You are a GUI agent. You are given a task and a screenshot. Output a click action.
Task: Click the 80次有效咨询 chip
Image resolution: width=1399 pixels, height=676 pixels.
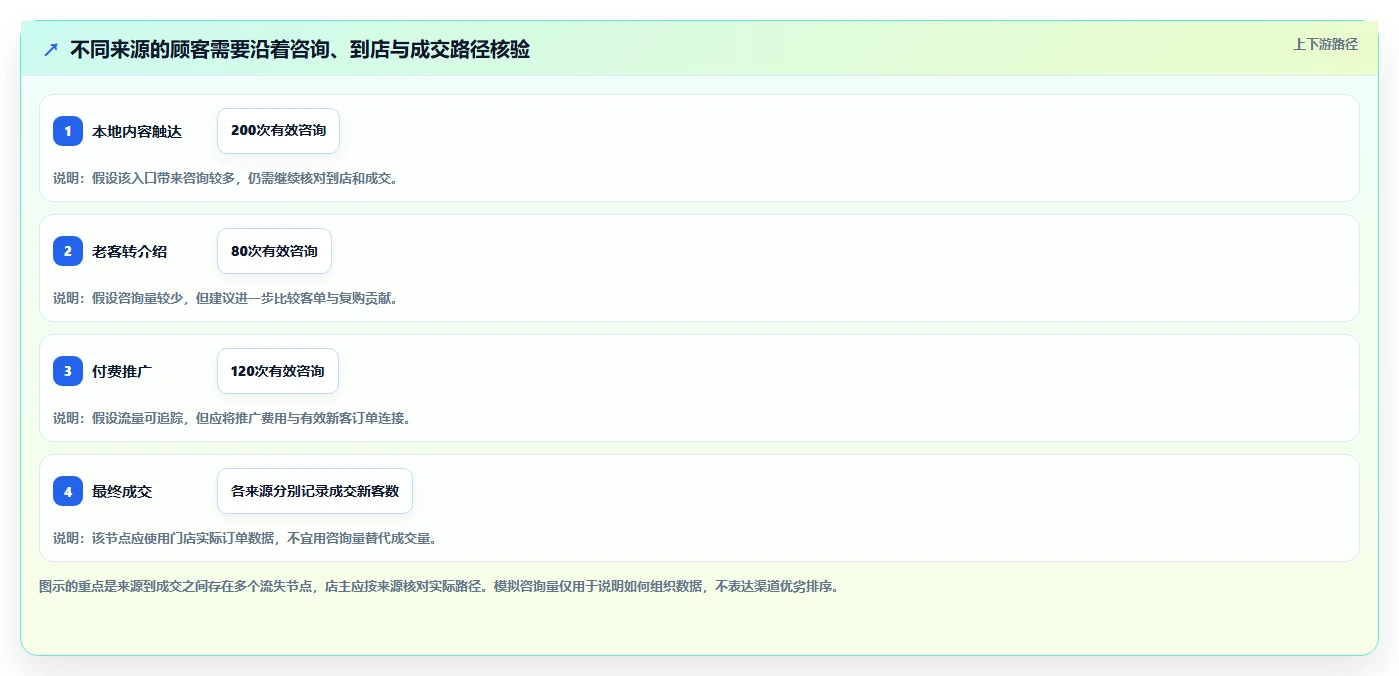[x=274, y=251]
